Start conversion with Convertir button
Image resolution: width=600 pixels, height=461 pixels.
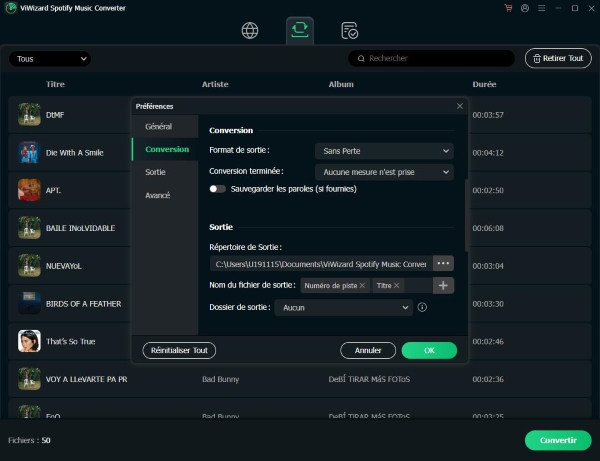(x=558, y=440)
